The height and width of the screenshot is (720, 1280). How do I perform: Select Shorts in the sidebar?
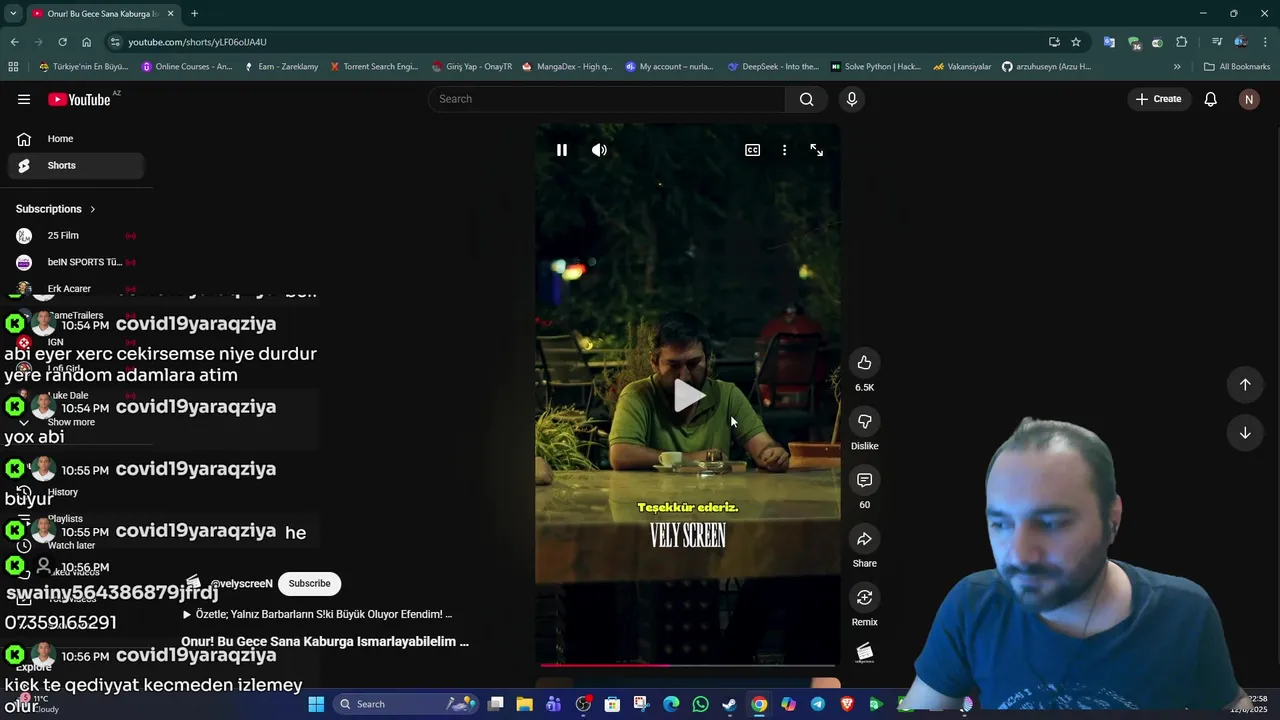[x=76, y=165]
